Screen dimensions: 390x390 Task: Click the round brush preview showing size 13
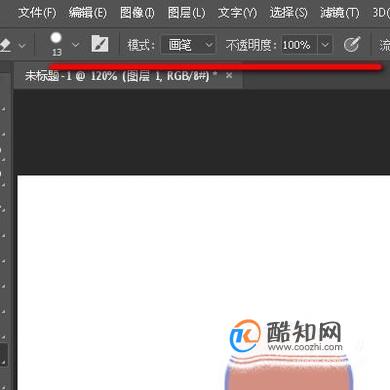coord(56,44)
